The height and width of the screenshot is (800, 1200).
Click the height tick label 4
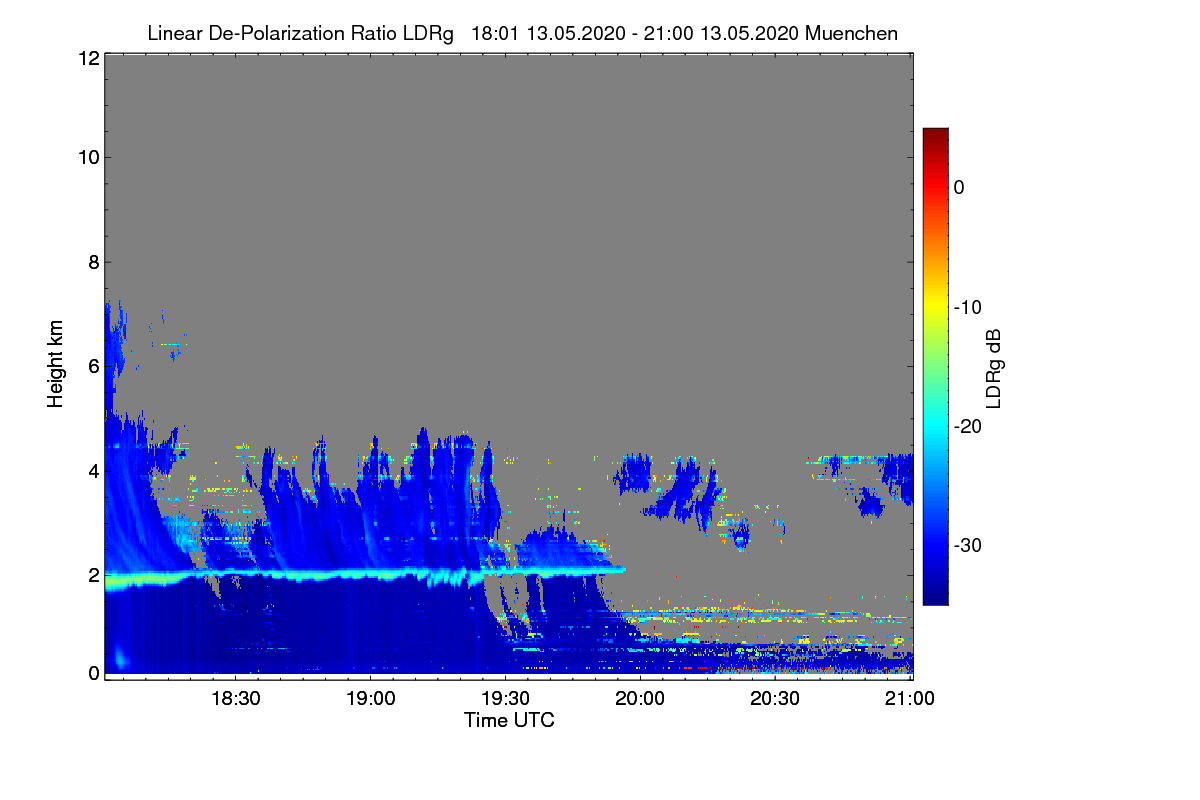tap(92, 470)
